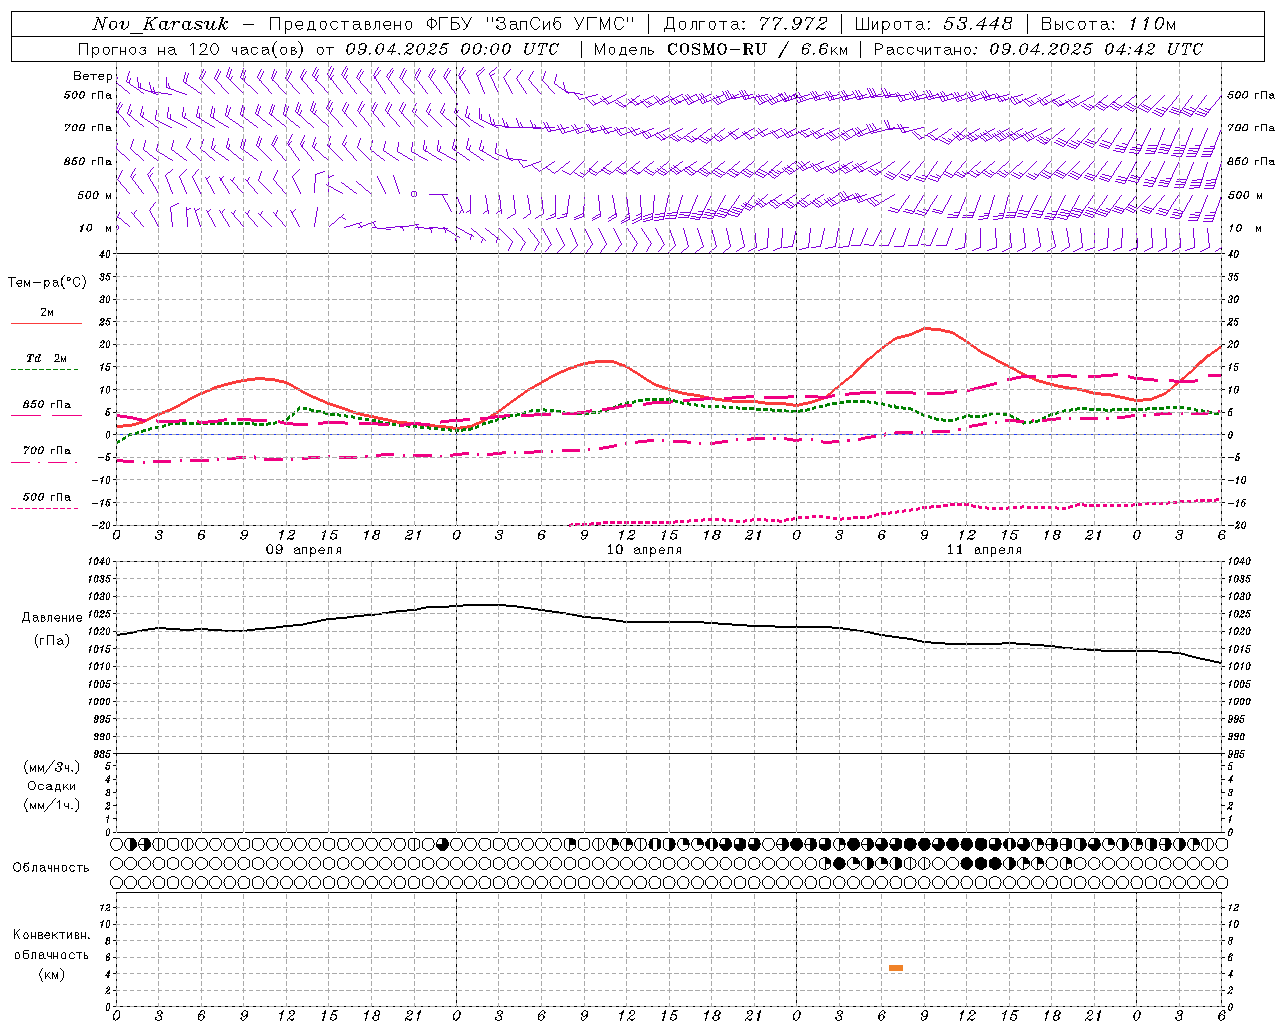Click the "40" value on the left temperature axis
Viewport: 1280px width, 1024px height.
click(x=104, y=254)
